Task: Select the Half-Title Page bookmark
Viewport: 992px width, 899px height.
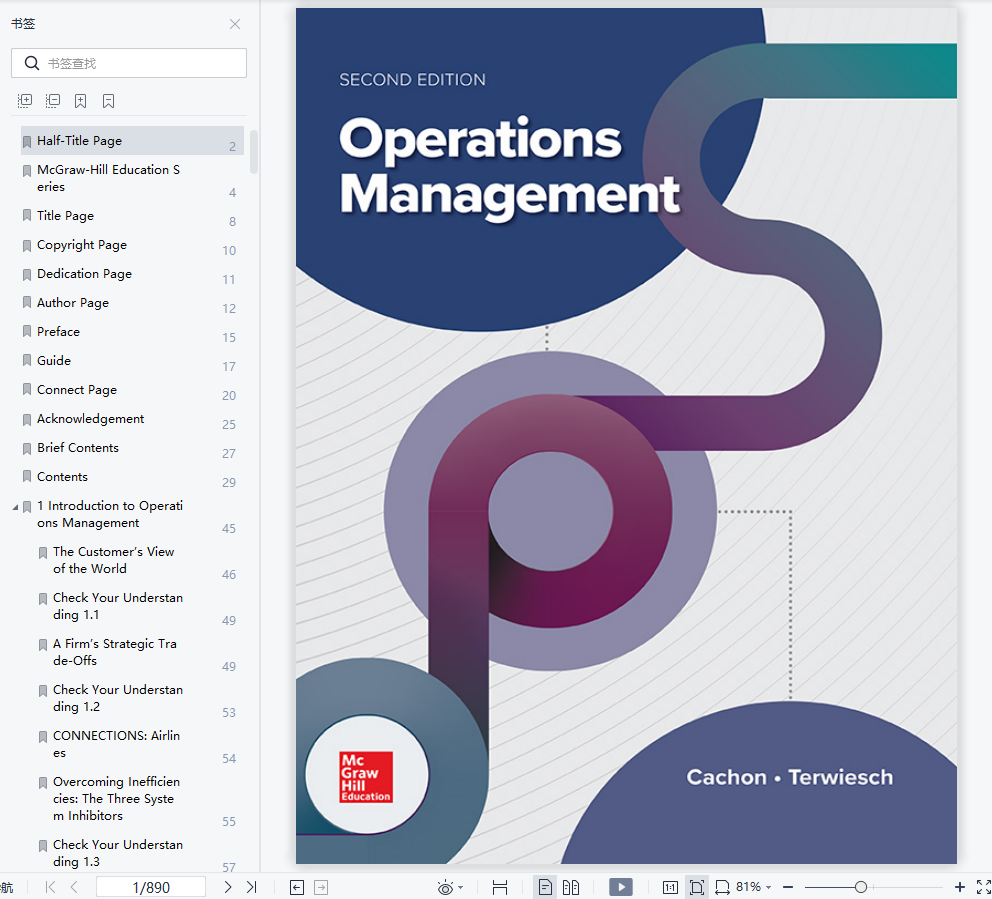Action: [x=132, y=140]
